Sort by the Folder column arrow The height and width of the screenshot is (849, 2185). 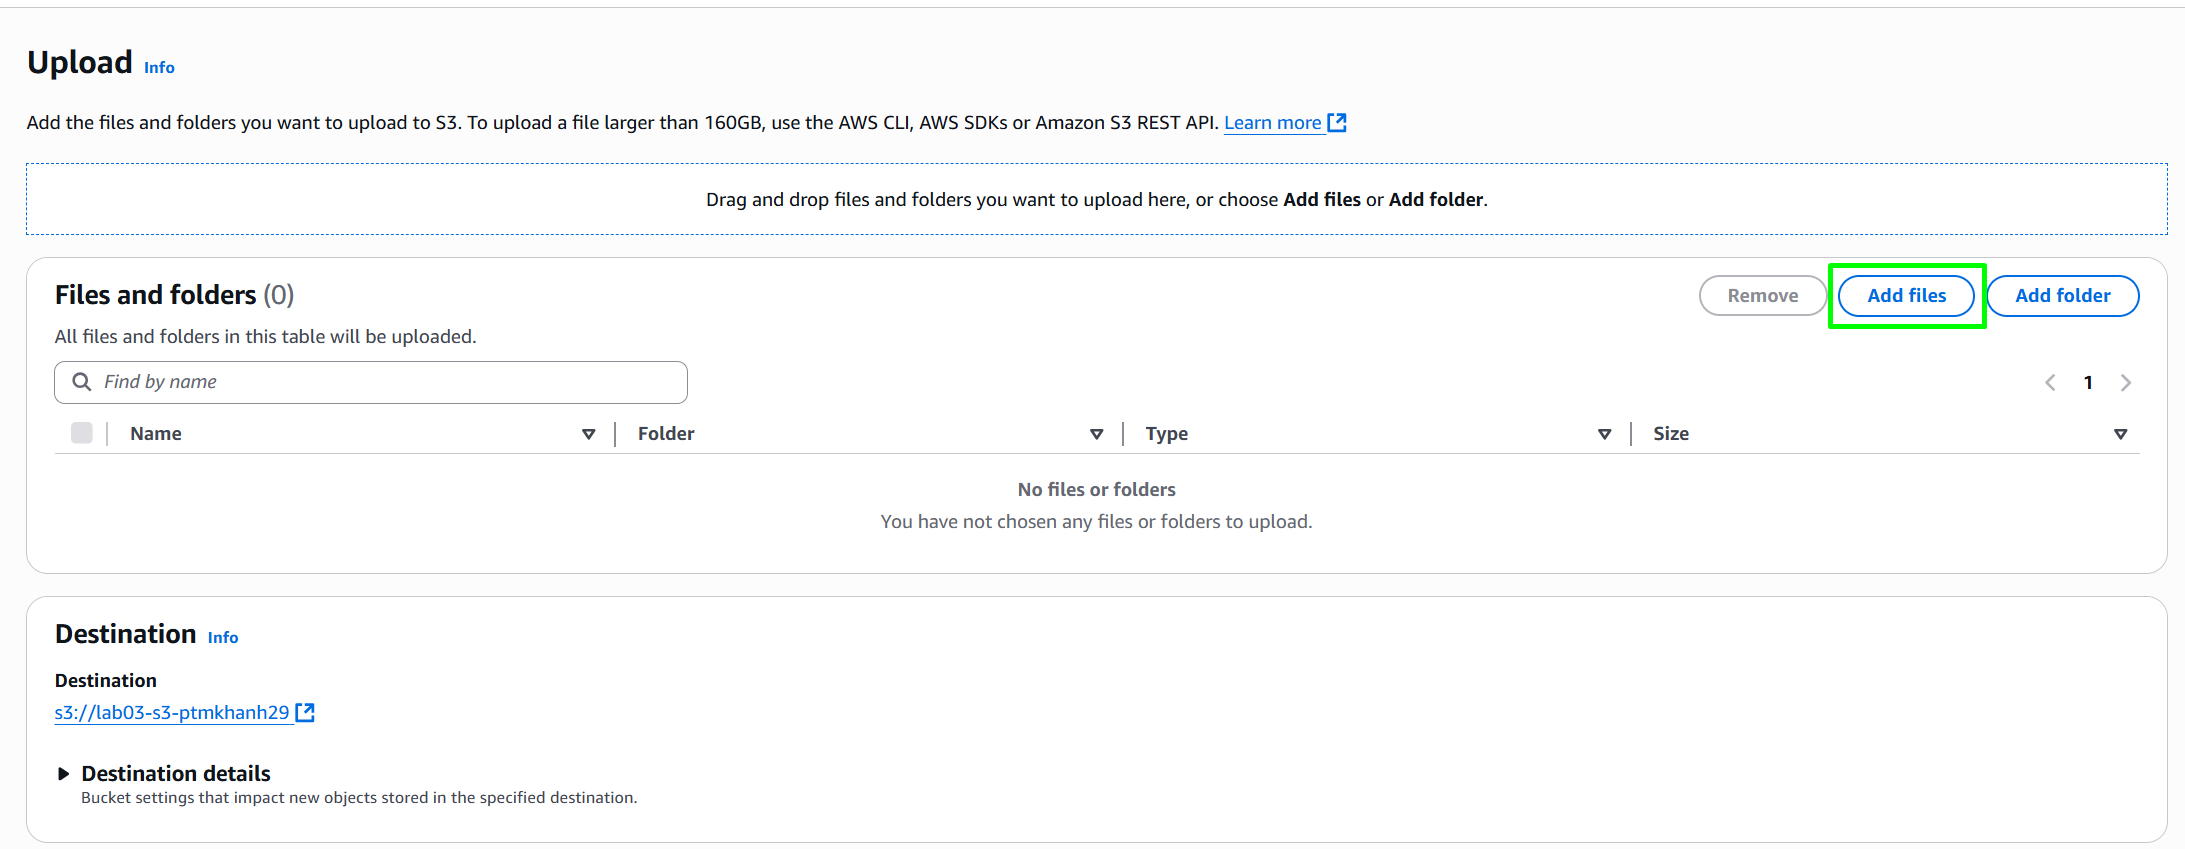pos(1097,434)
